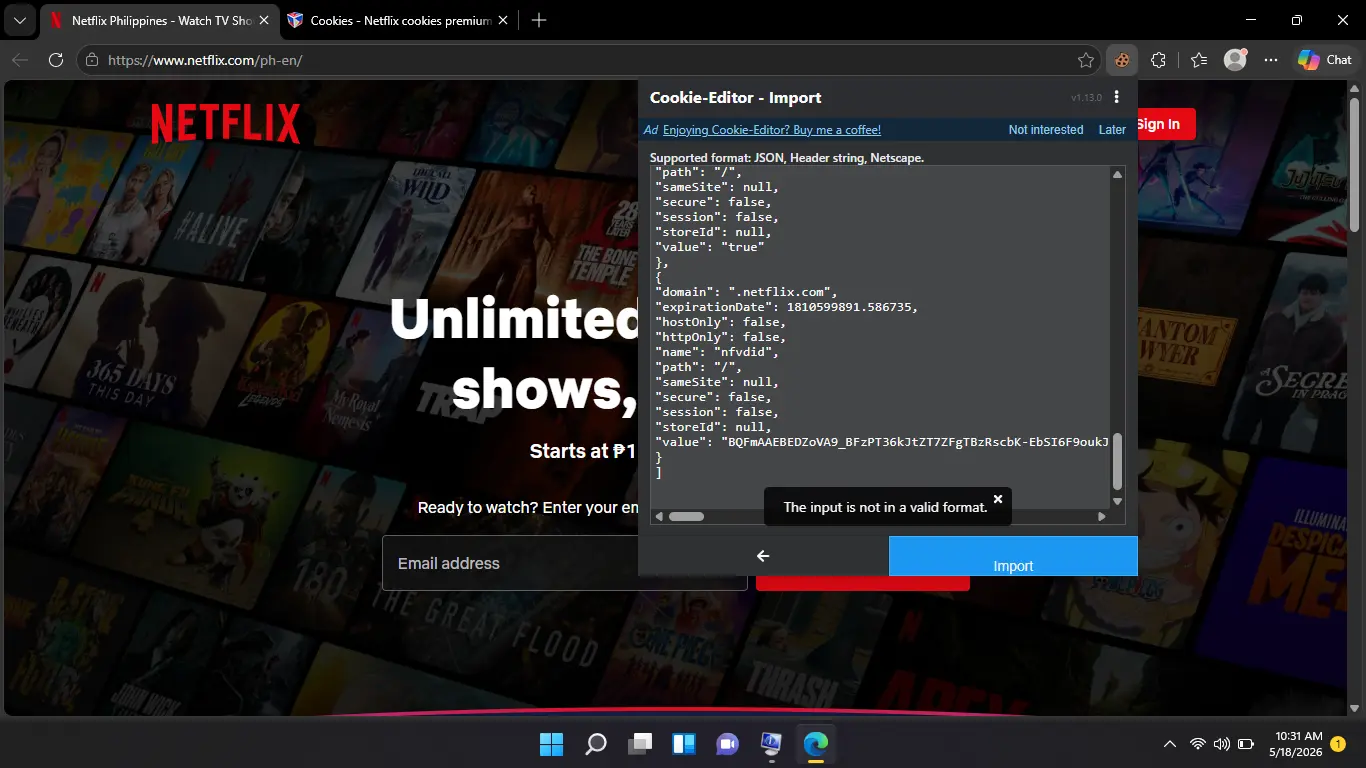Click the textarea vertical scrollbar thumb
1366x768 pixels.
pos(1117,461)
